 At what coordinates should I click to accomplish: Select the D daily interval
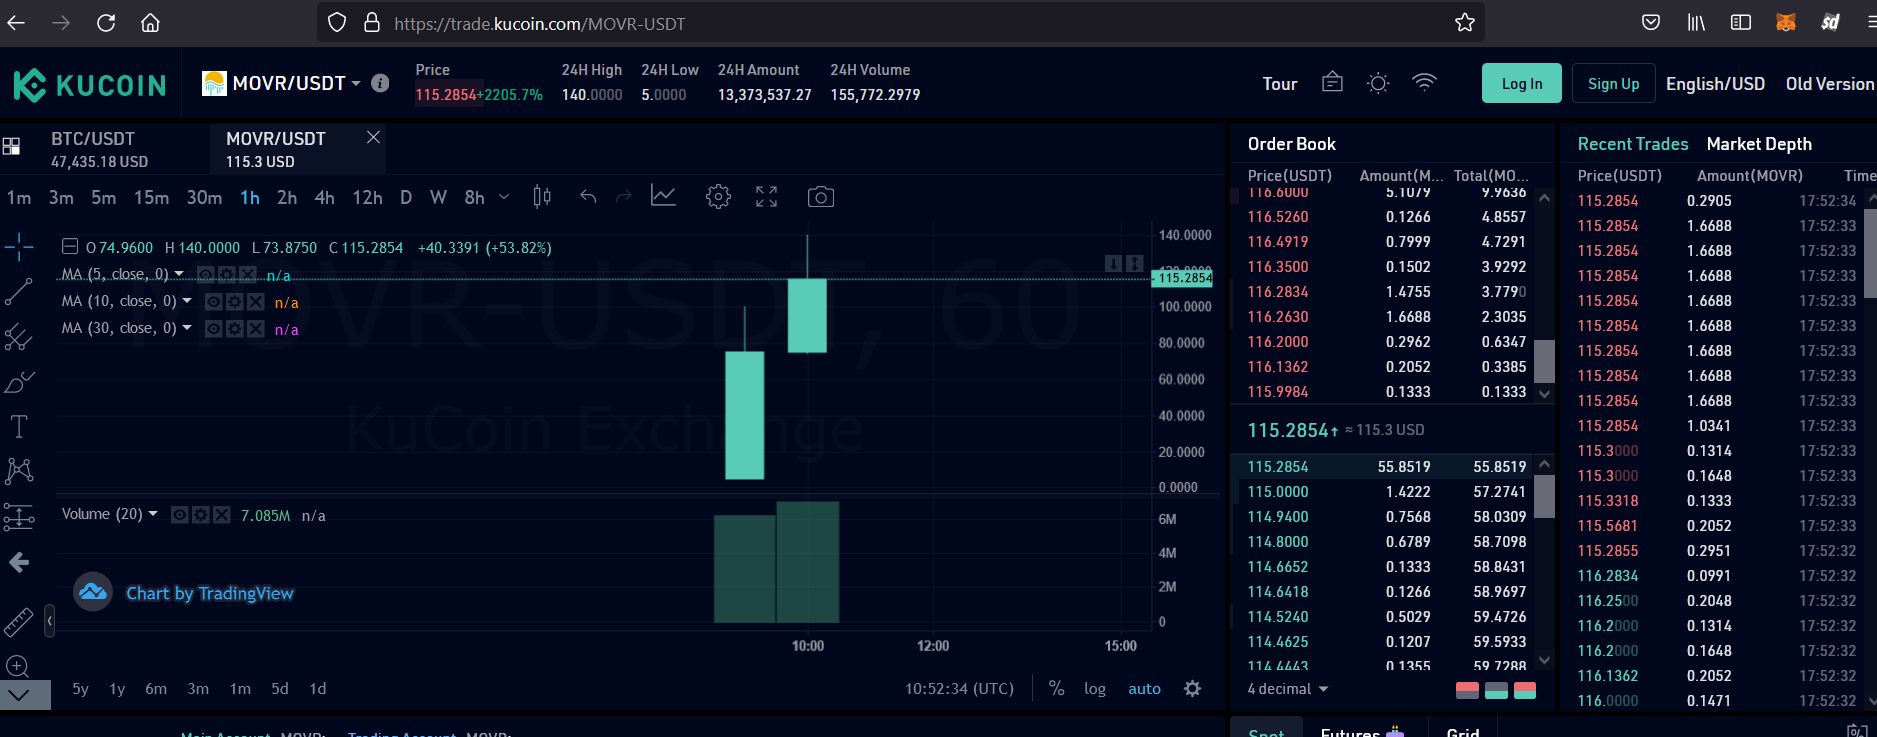click(x=406, y=198)
